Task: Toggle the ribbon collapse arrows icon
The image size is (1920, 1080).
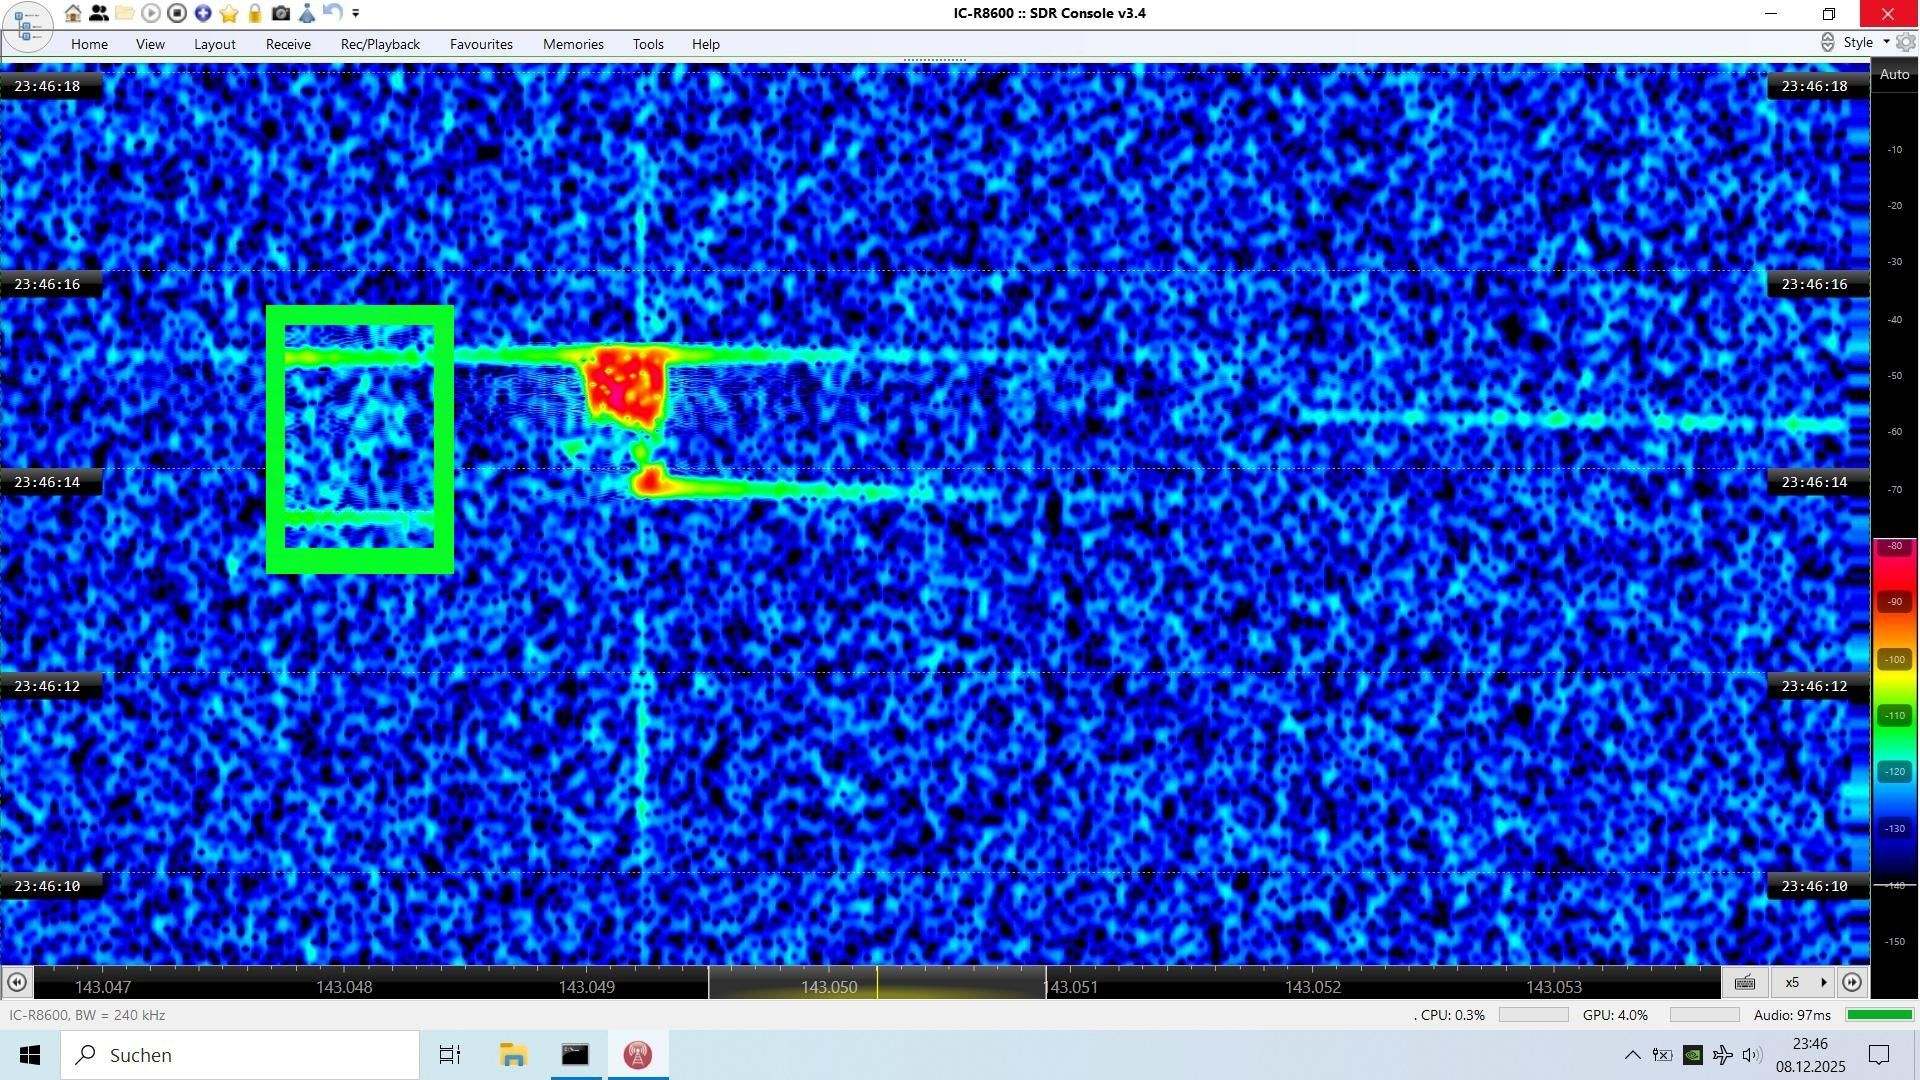Action: [x=1827, y=42]
